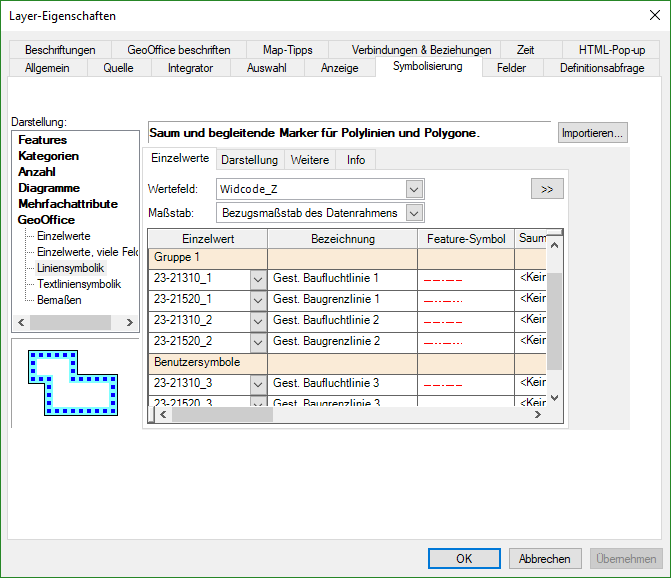Select Kategorien in the Darstellung list

tap(48, 156)
